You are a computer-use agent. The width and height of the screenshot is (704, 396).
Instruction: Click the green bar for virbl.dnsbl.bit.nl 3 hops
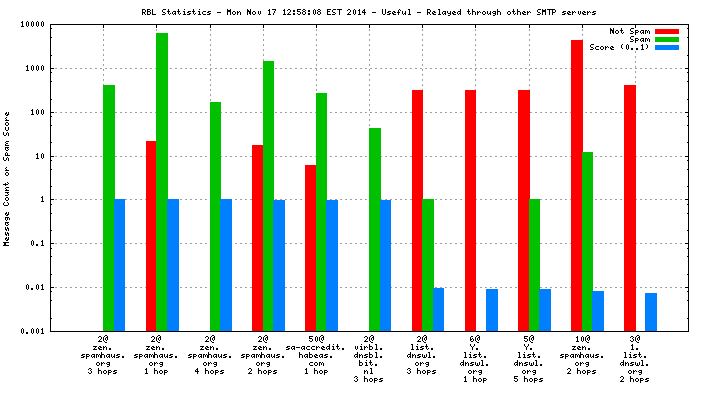(x=375, y=230)
